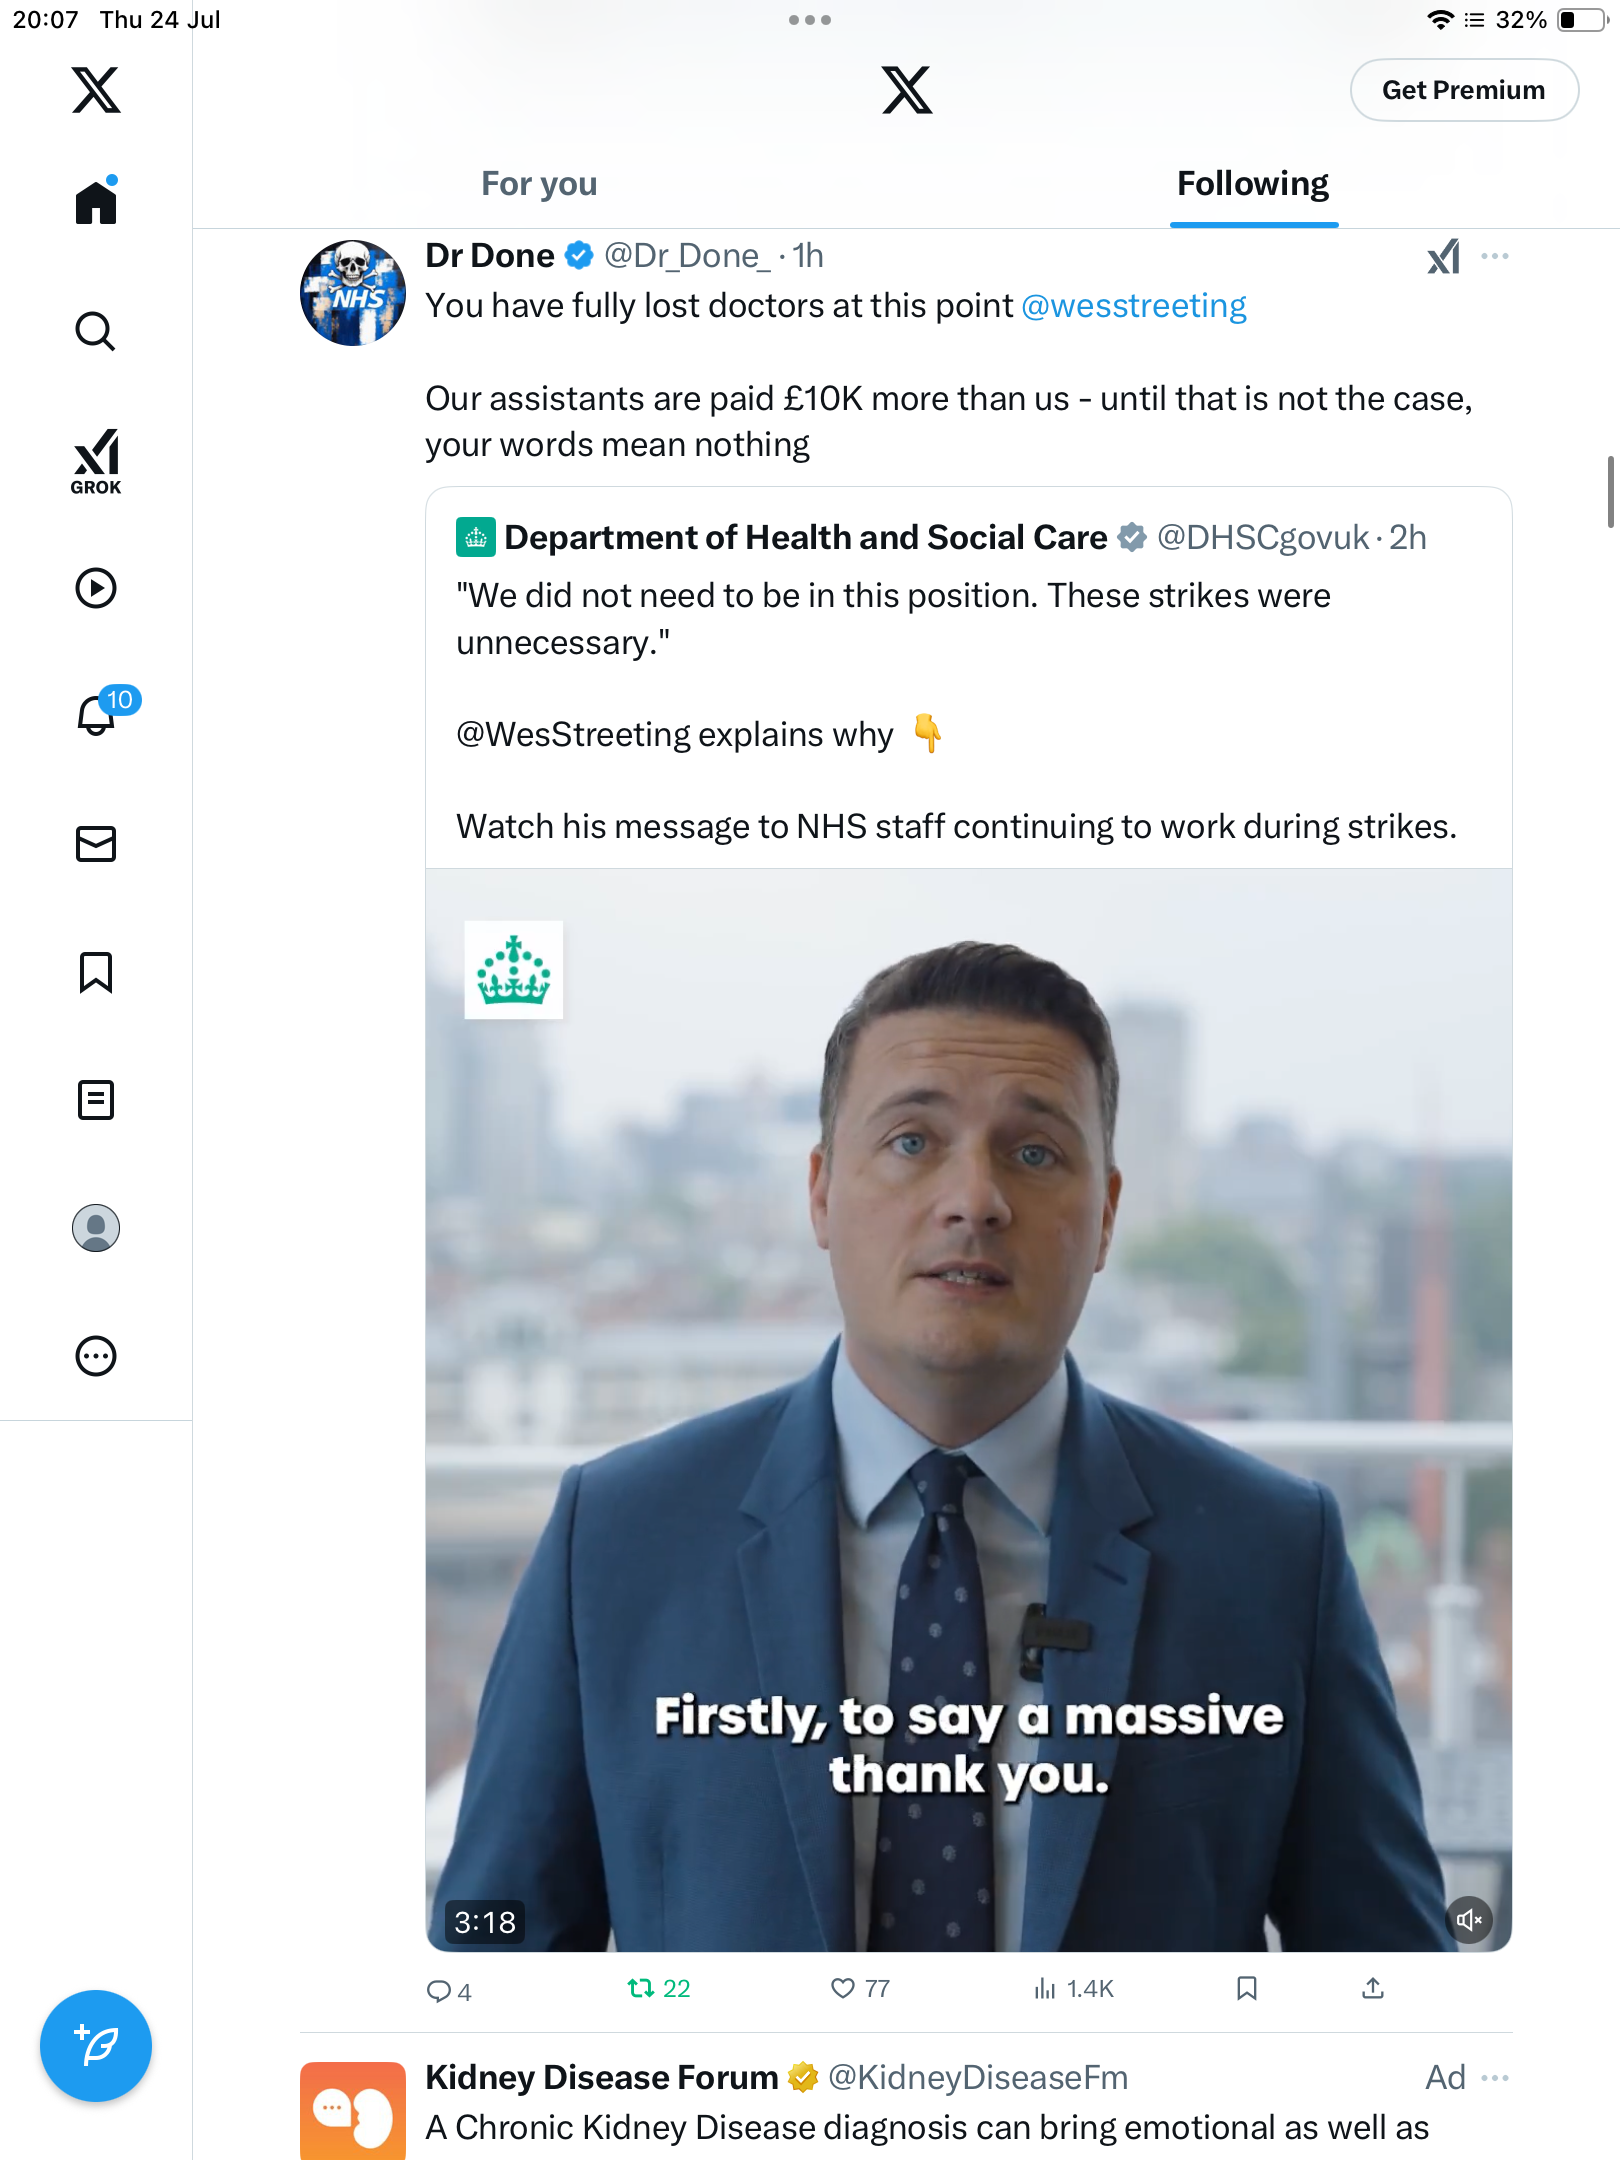
Task: Expand the More circle menu in sidebar
Action: [96, 1356]
